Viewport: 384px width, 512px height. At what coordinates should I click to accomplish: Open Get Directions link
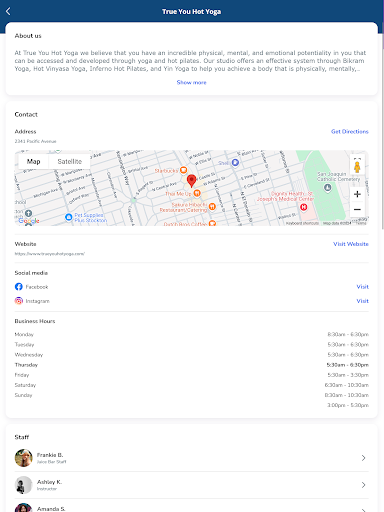(350, 131)
